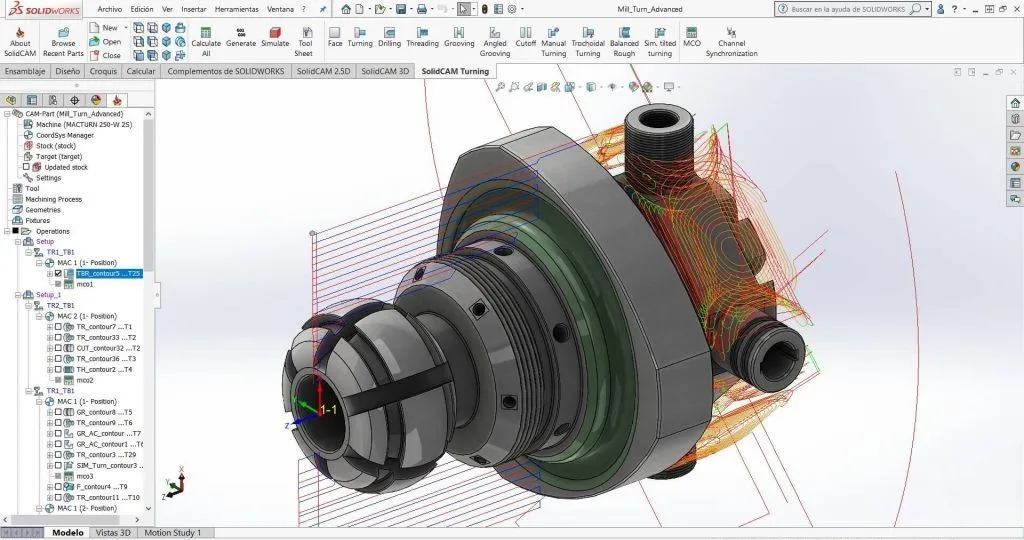
Task: Insert an MCO operation
Action: pos(692,37)
